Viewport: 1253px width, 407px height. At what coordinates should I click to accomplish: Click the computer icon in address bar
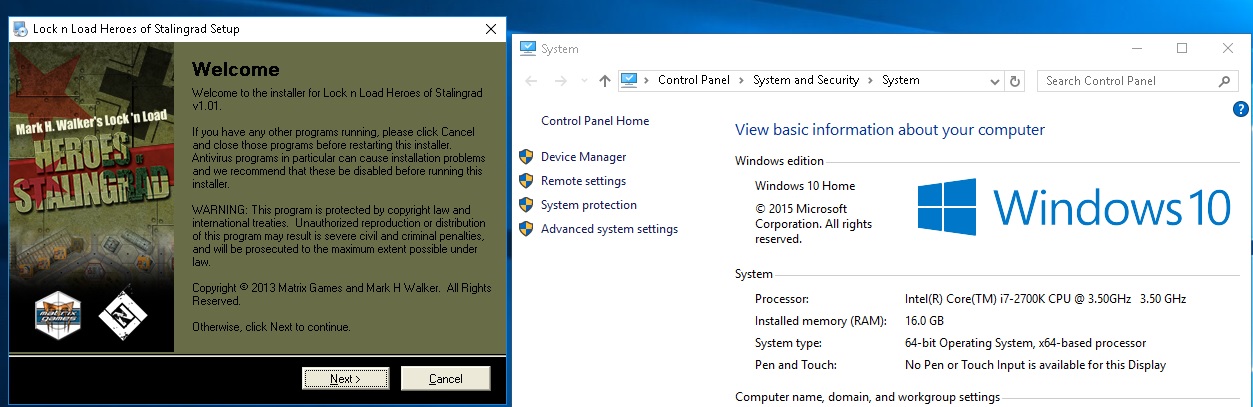click(x=630, y=80)
